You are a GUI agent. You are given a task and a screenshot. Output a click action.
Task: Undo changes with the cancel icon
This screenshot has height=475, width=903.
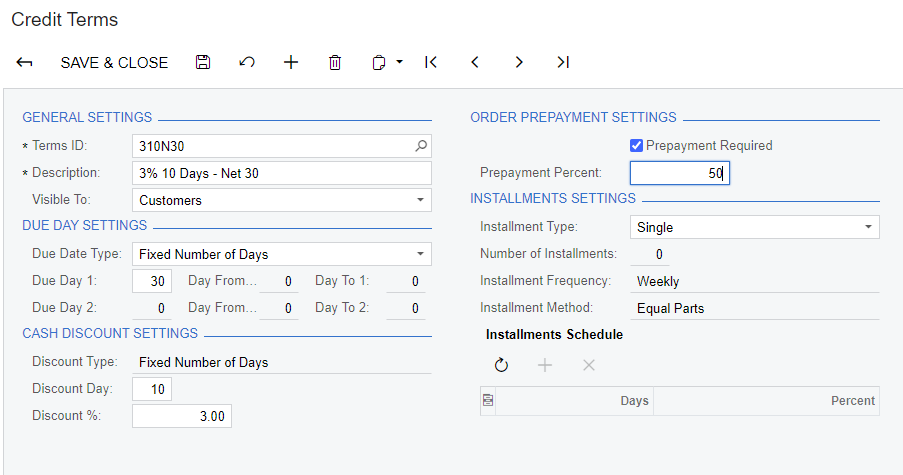pyautogui.click(x=247, y=62)
